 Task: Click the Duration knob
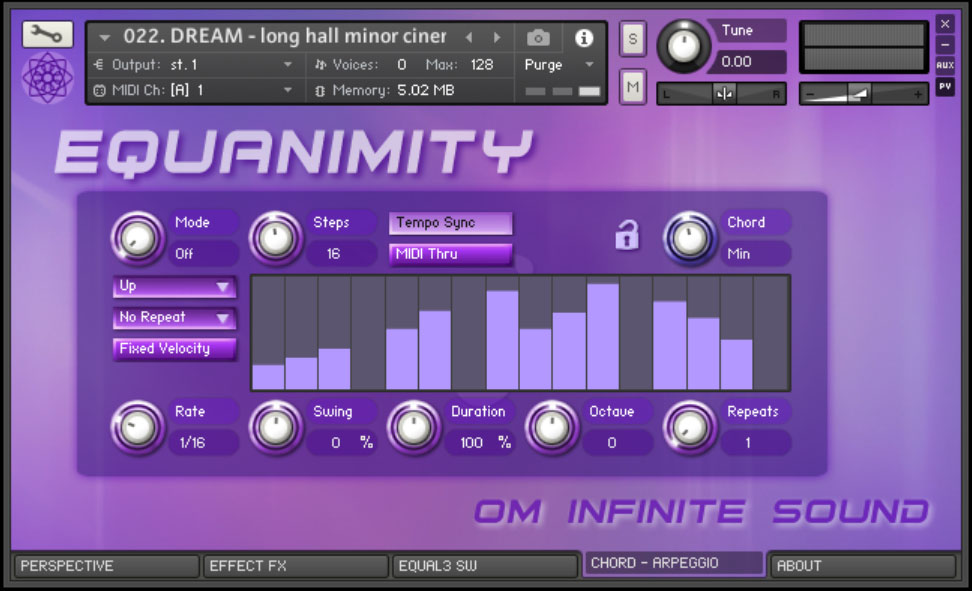coord(414,427)
